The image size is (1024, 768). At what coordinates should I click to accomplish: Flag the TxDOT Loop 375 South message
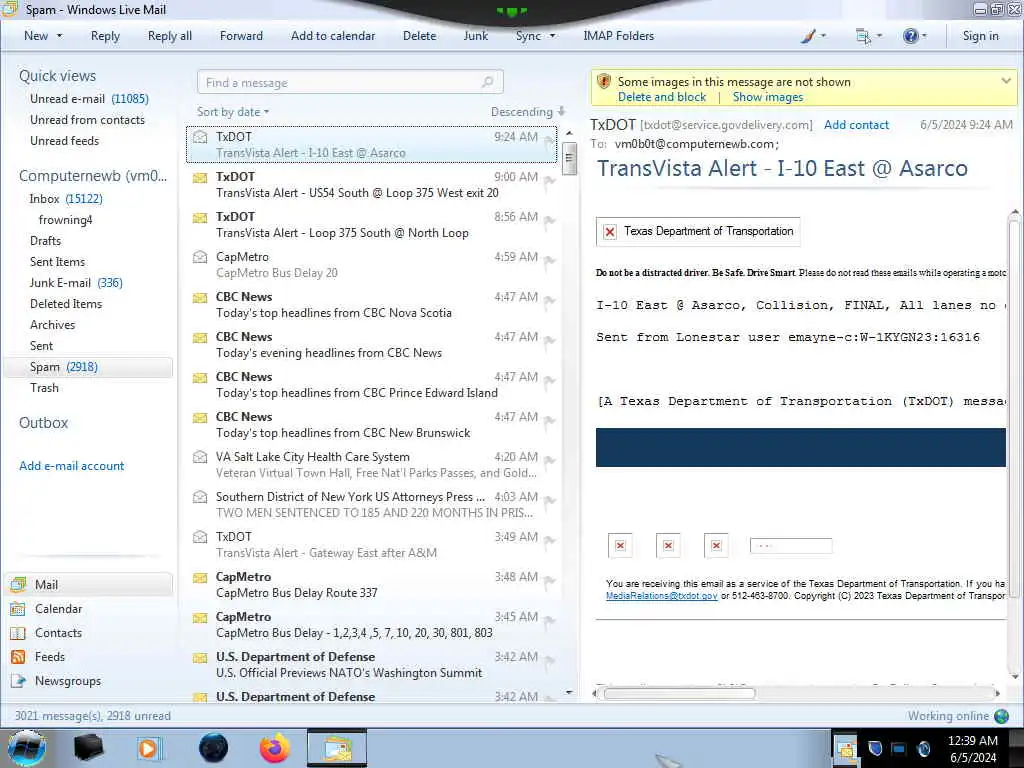pyautogui.click(x=549, y=221)
